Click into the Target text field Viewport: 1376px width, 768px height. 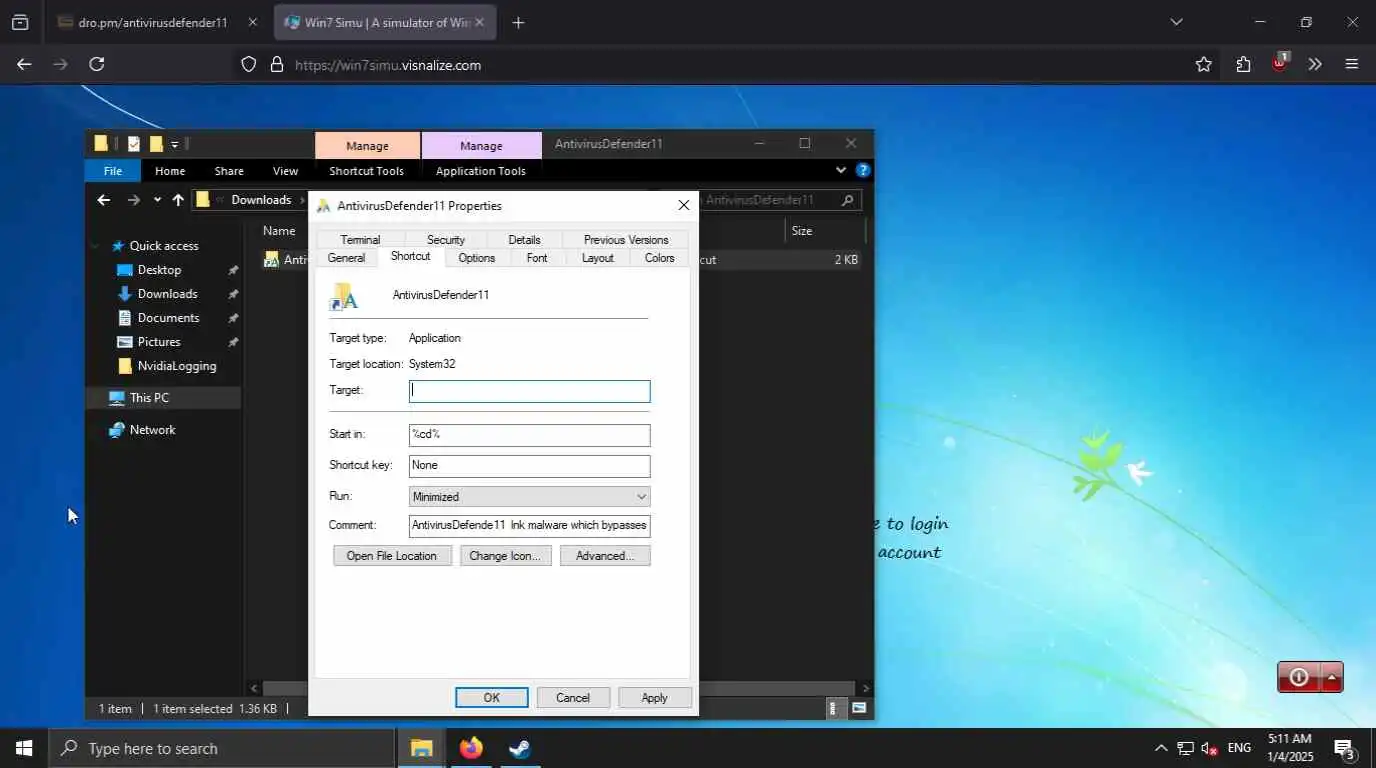click(x=529, y=391)
